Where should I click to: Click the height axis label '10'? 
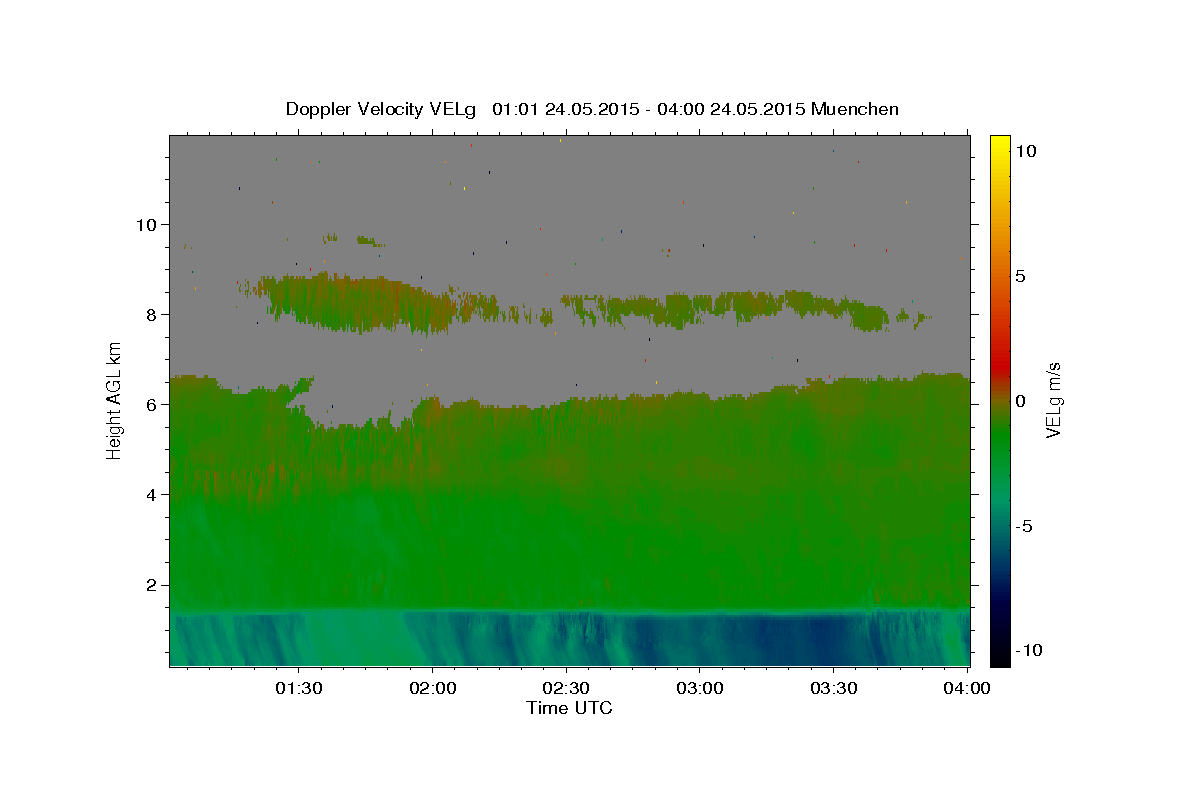147,225
